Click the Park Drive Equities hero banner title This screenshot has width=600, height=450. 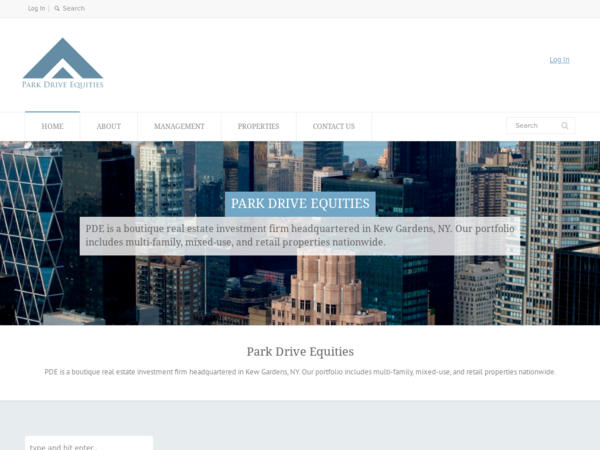(x=300, y=204)
